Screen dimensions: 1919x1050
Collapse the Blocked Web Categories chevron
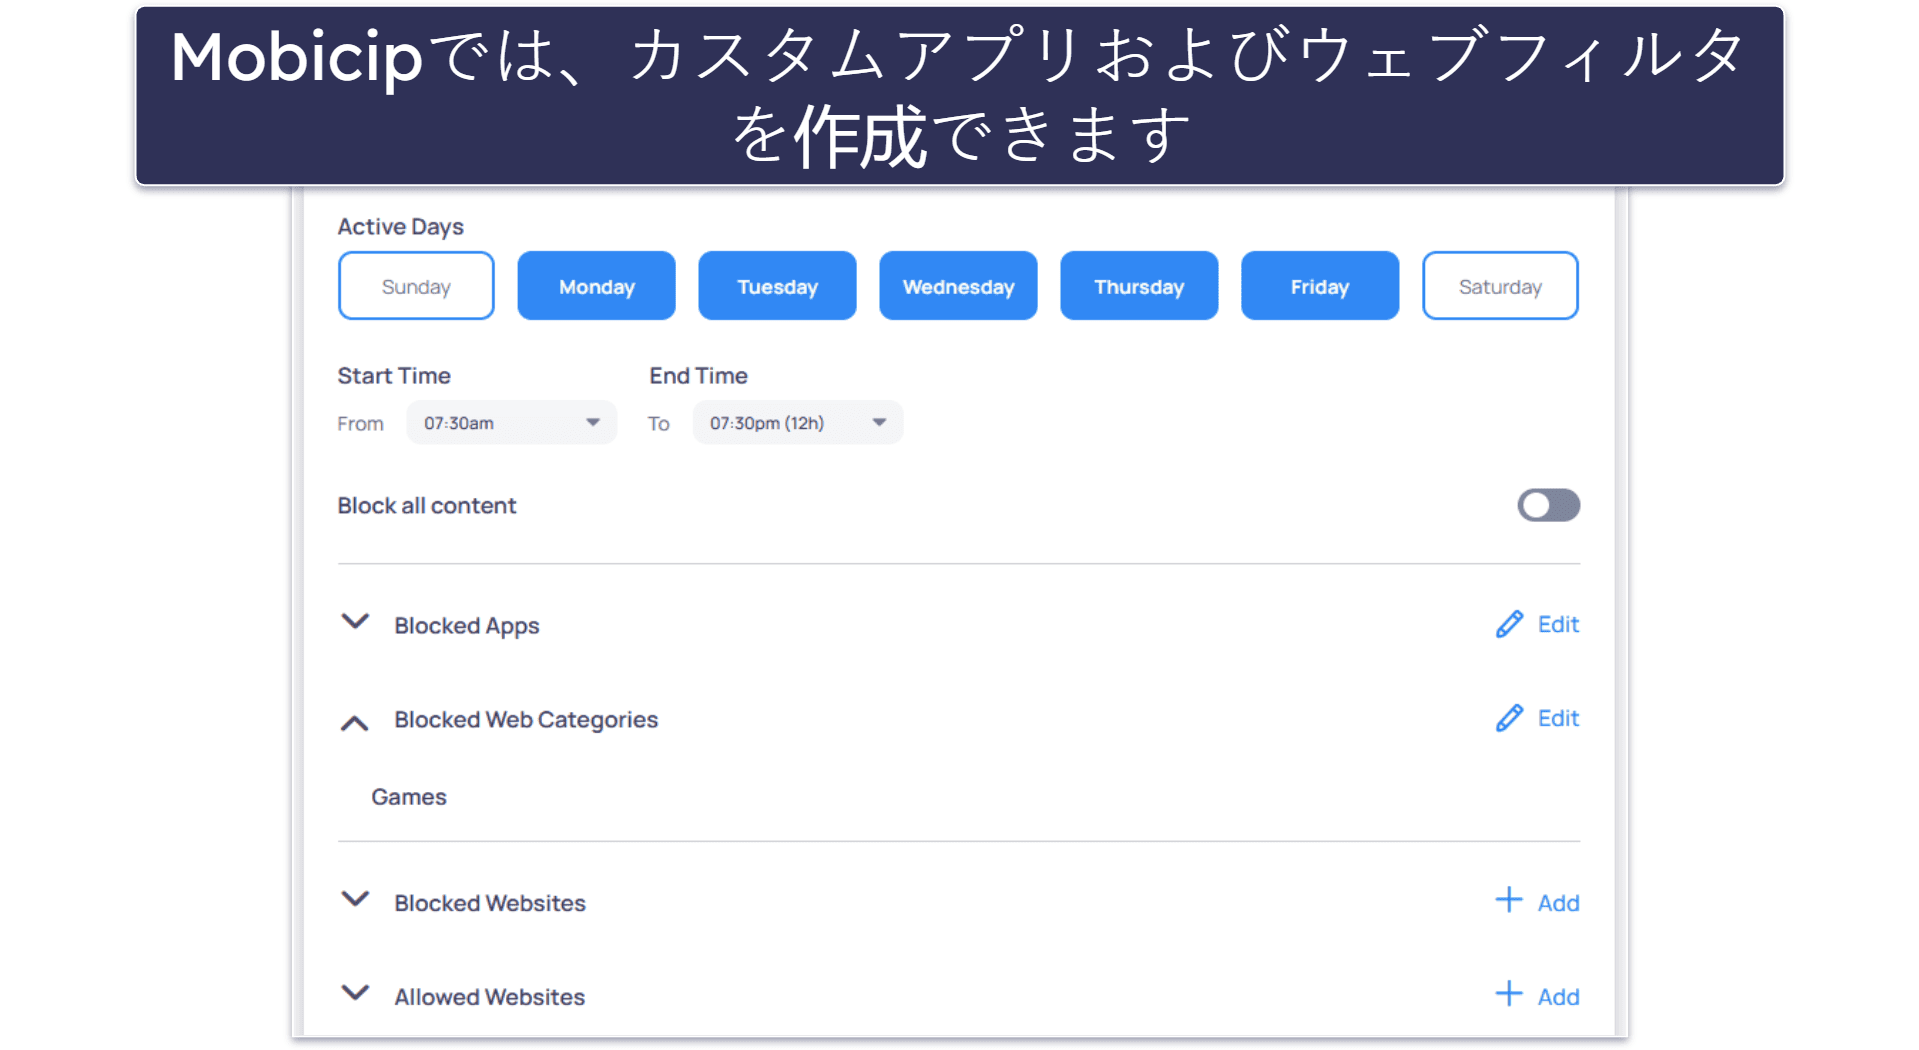point(355,722)
